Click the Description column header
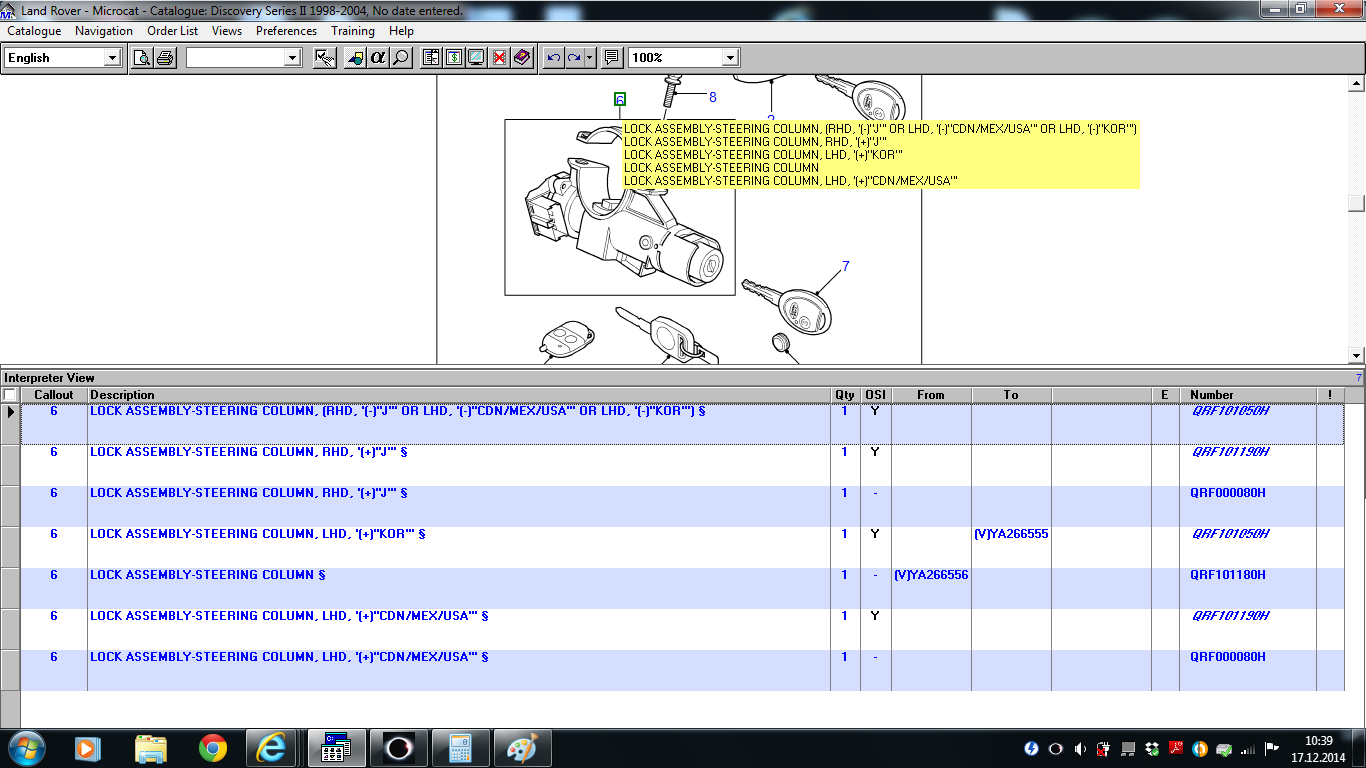The image size is (1366, 768). [x=122, y=395]
